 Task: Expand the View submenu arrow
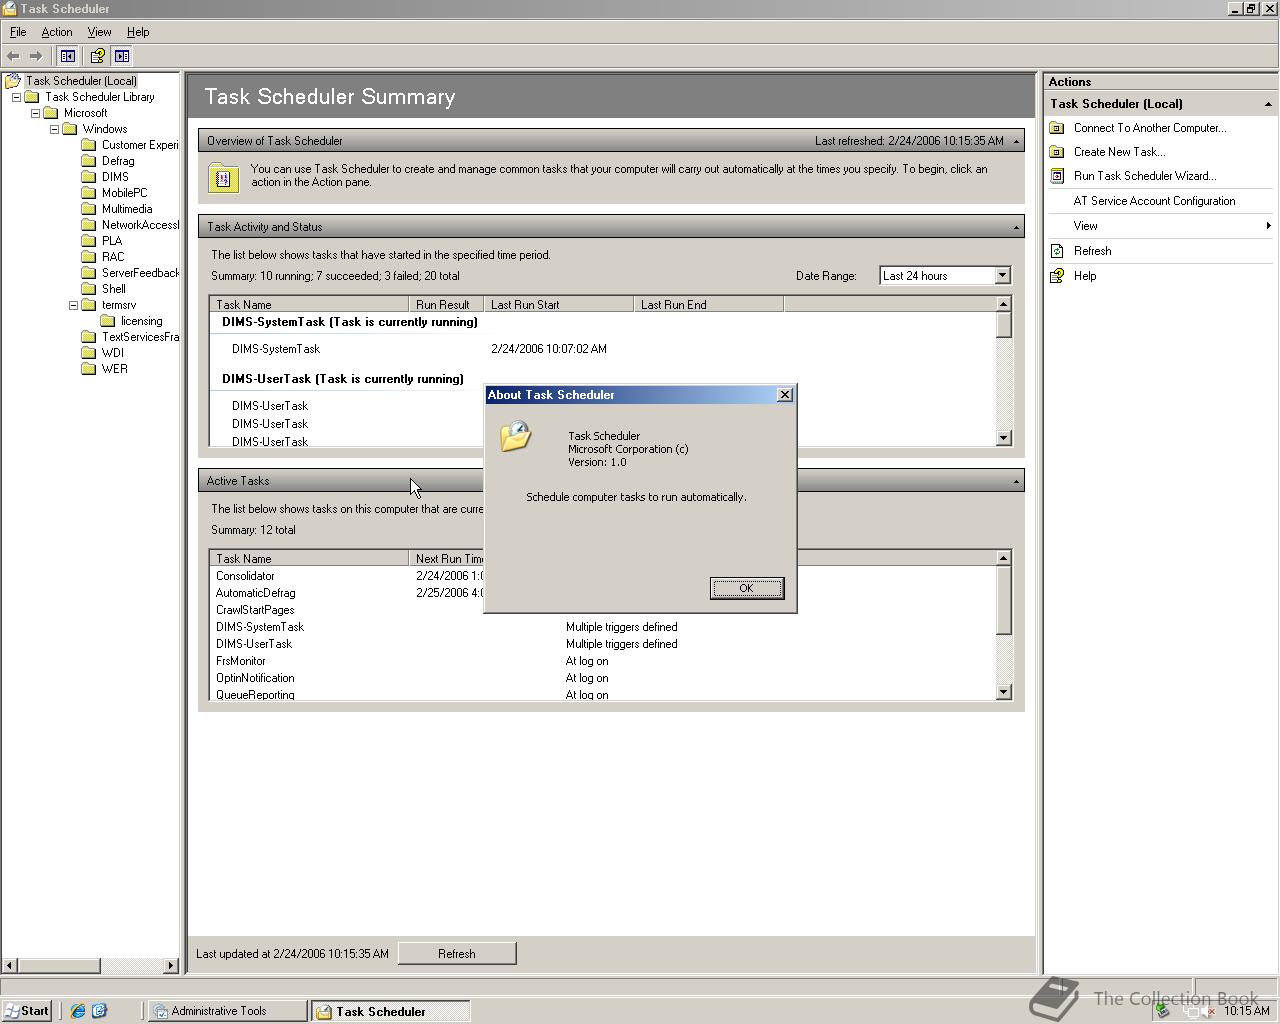(1268, 226)
